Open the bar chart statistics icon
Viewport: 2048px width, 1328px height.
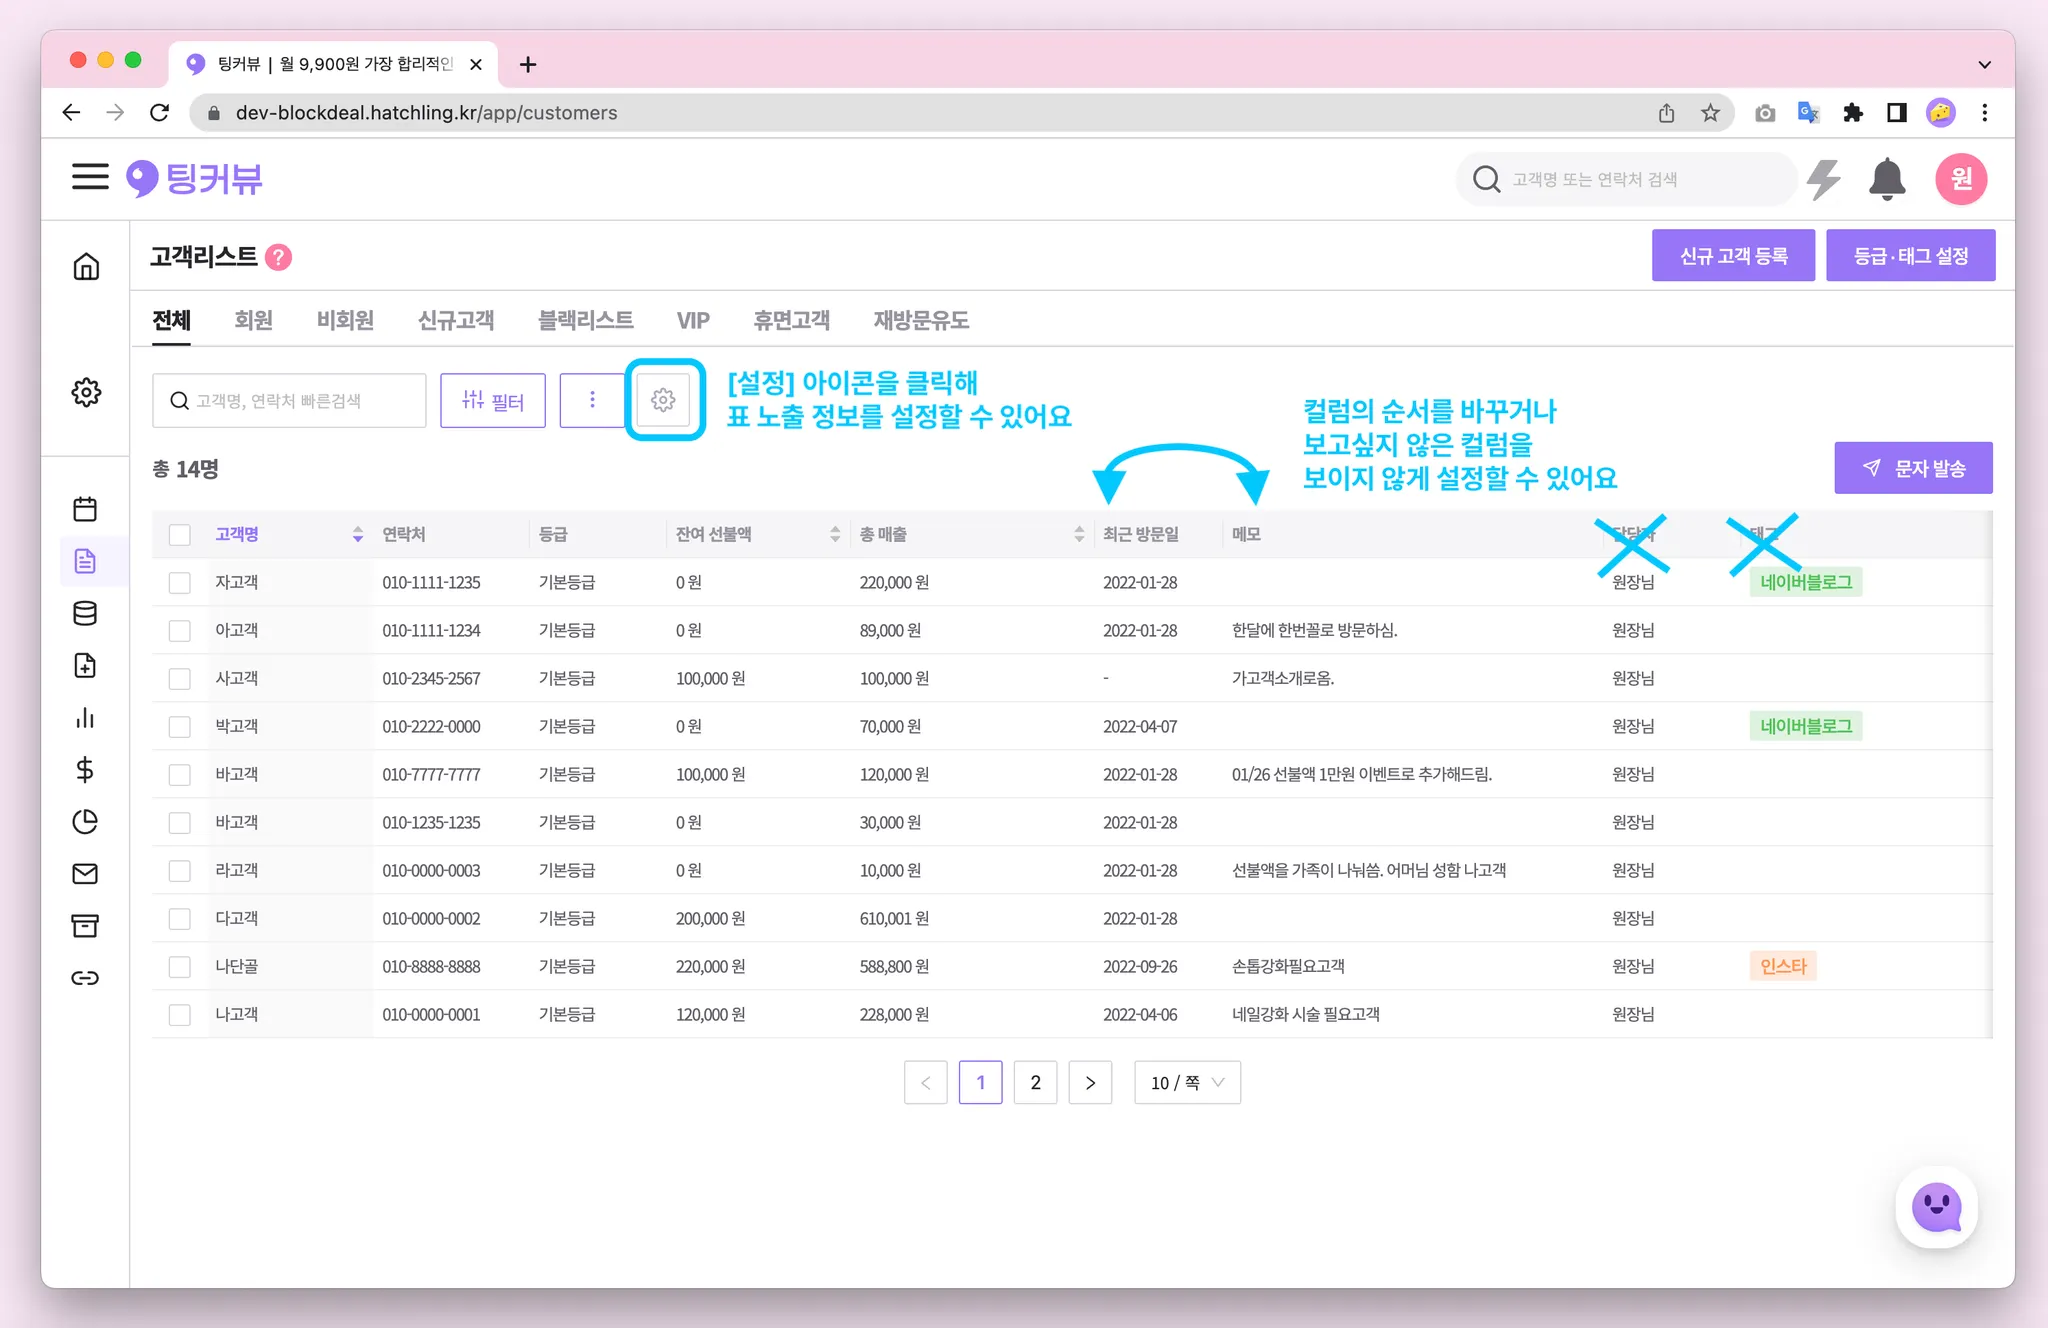(86, 718)
